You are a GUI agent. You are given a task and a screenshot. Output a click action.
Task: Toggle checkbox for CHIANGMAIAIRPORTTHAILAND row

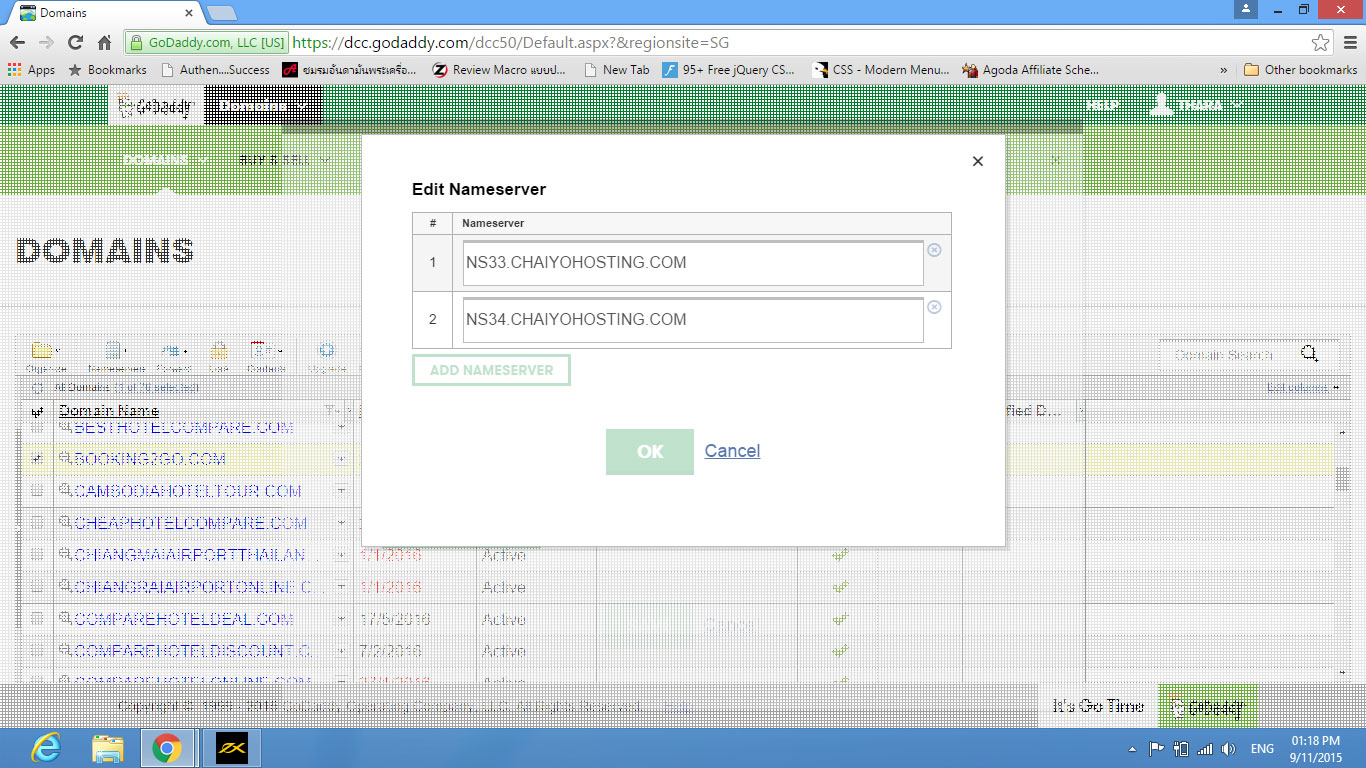point(37,555)
